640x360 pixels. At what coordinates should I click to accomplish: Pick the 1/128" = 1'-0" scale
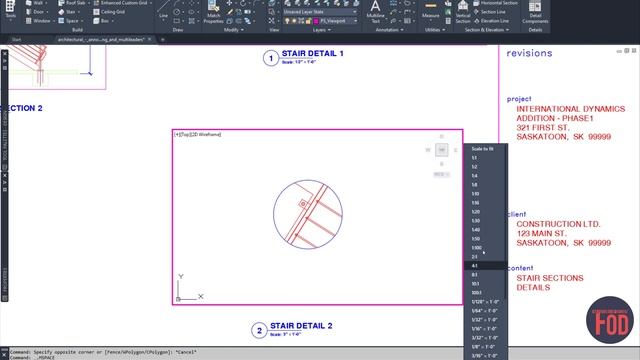point(485,302)
